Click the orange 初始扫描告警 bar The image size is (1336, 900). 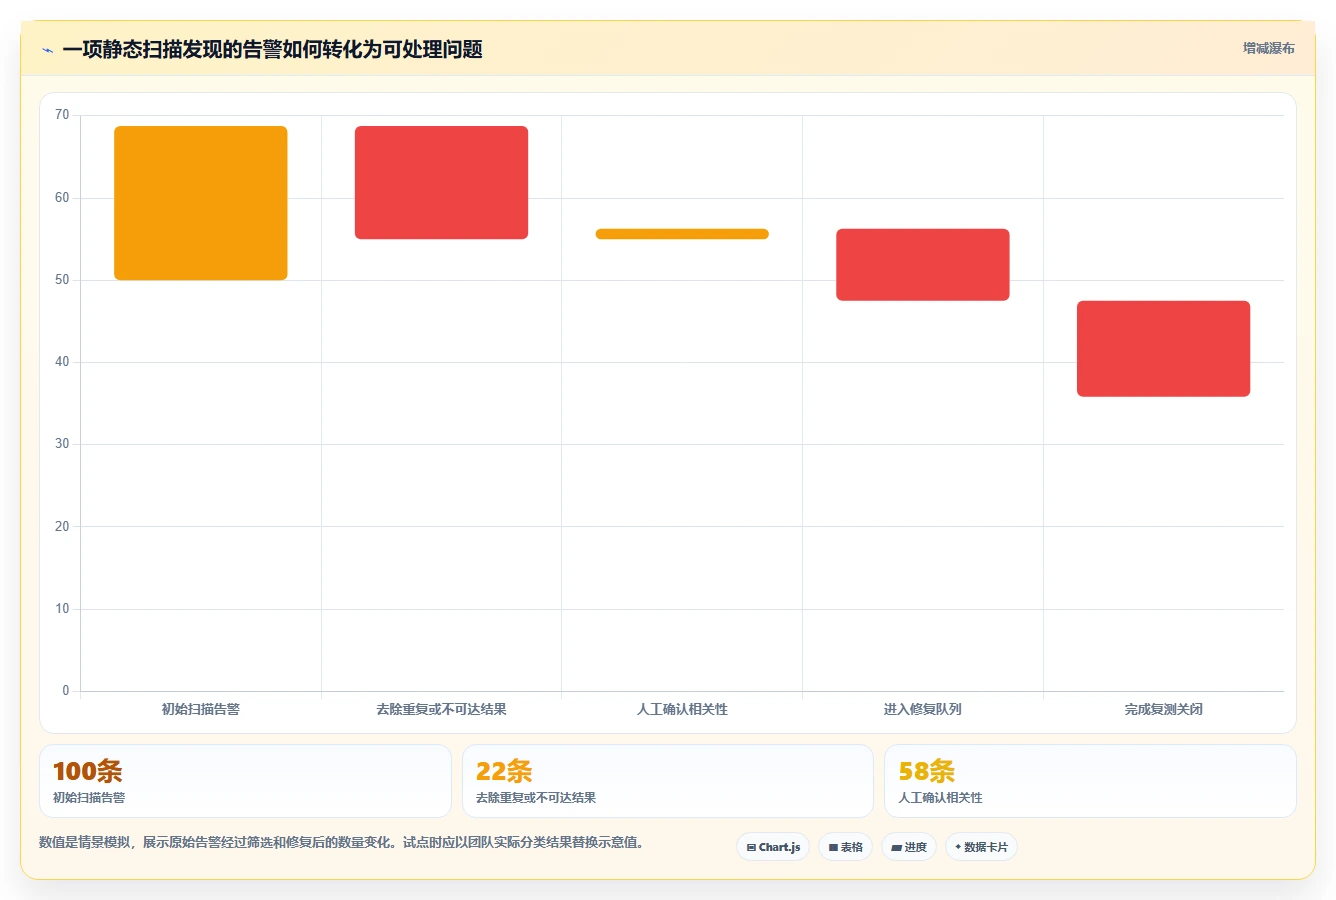click(x=201, y=203)
